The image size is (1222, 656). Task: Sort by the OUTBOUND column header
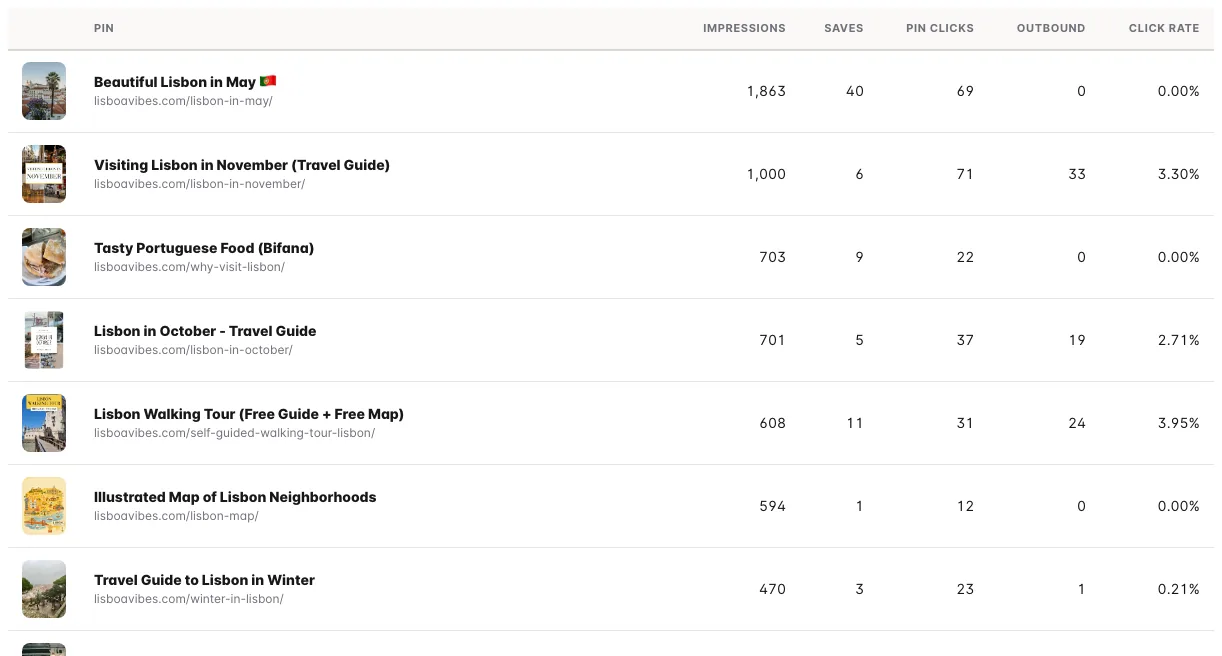pyautogui.click(x=1051, y=28)
